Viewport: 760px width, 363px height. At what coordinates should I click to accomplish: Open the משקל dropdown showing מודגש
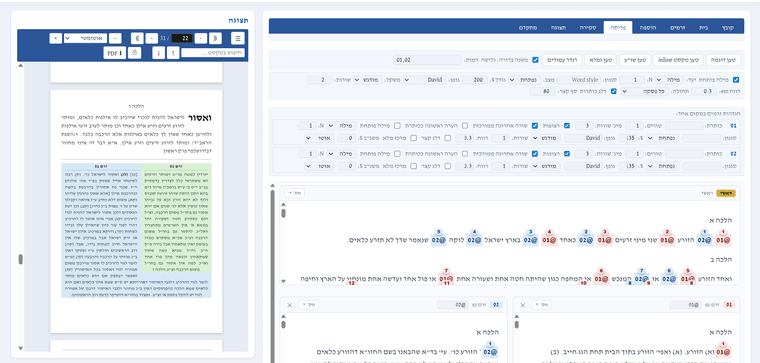(367, 79)
